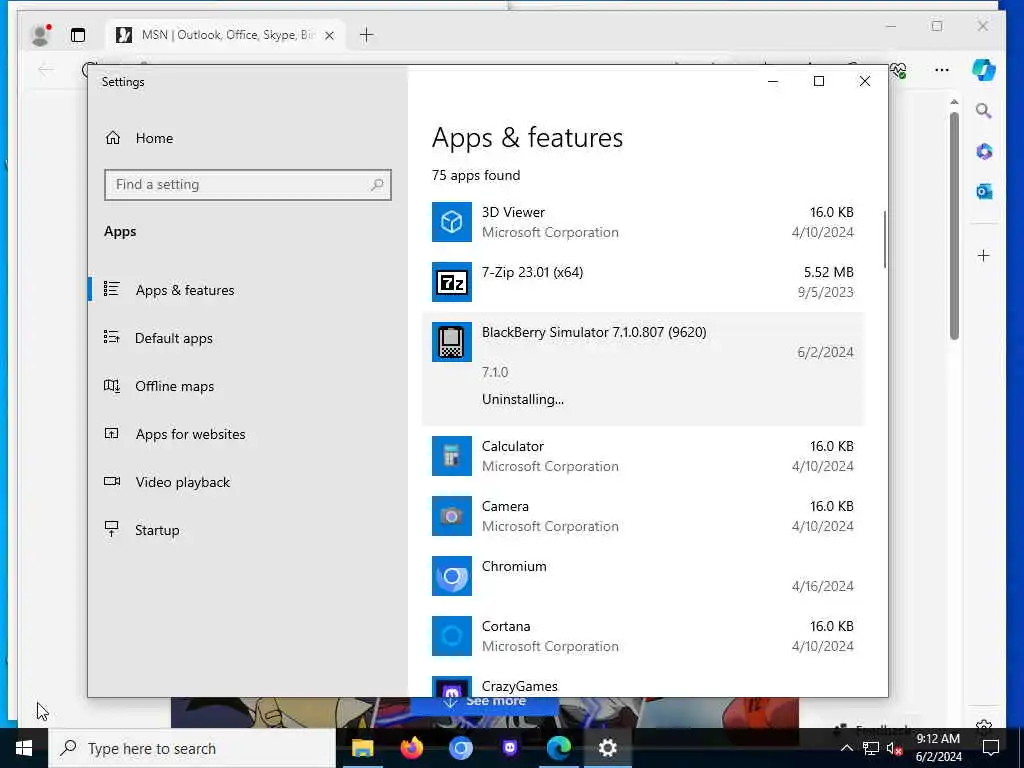Open Copilot in Edge sidebar
Image resolution: width=1024 pixels, height=768 pixels.
point(984,70)
